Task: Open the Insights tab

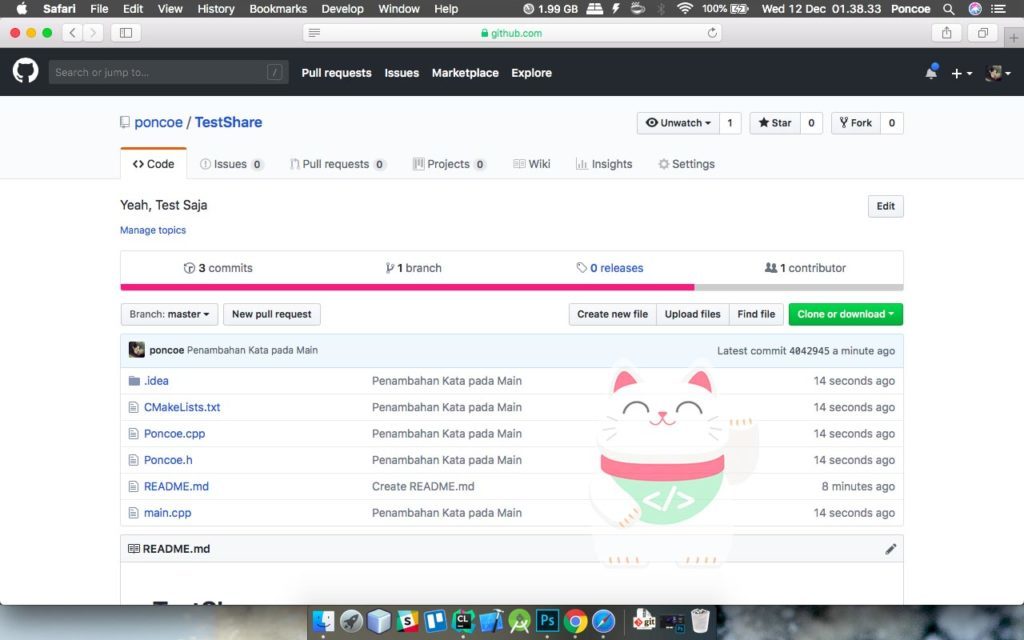Action: 604,164
